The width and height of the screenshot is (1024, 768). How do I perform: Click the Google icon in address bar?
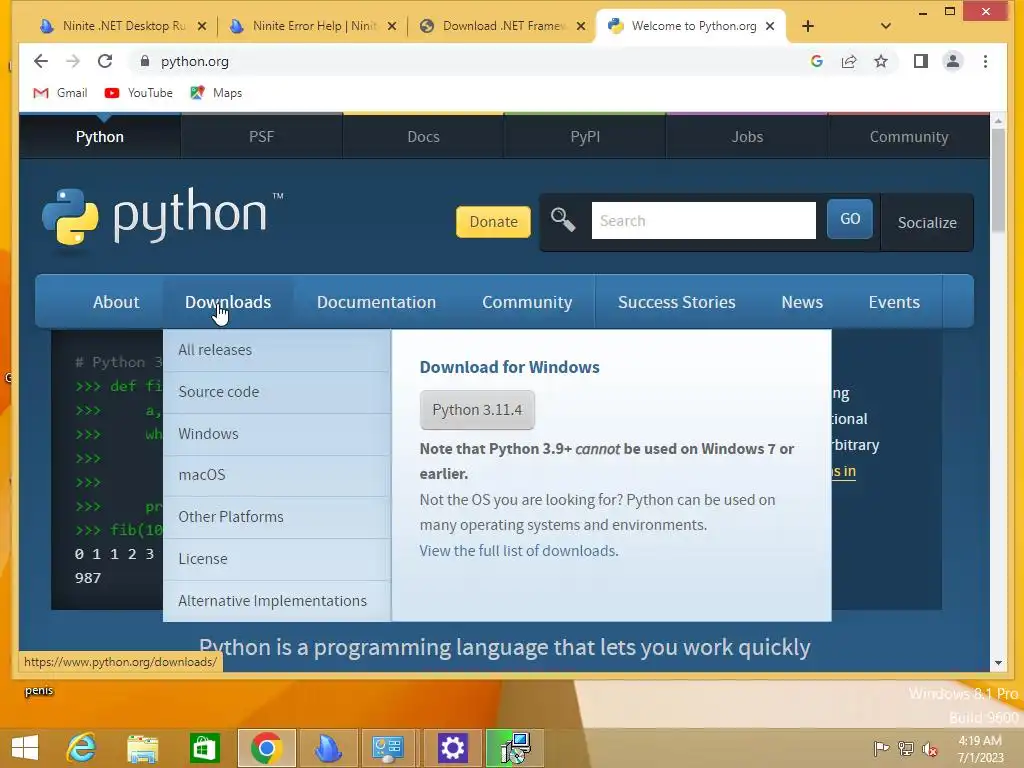pos(816,61)
